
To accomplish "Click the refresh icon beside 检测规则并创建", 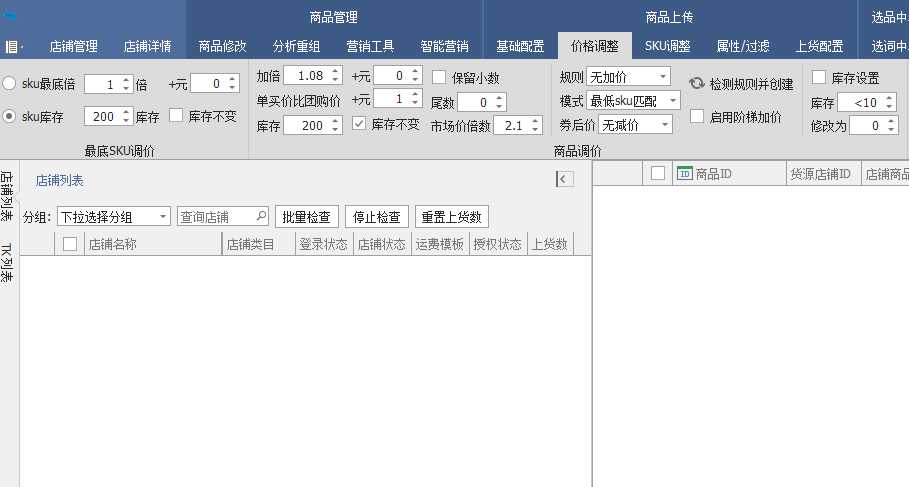I will click(697, 84).
